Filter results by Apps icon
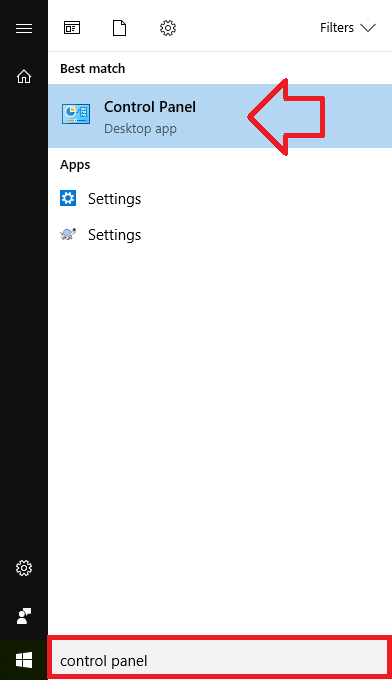The image size is (392, 680). (x=72, y=28)
